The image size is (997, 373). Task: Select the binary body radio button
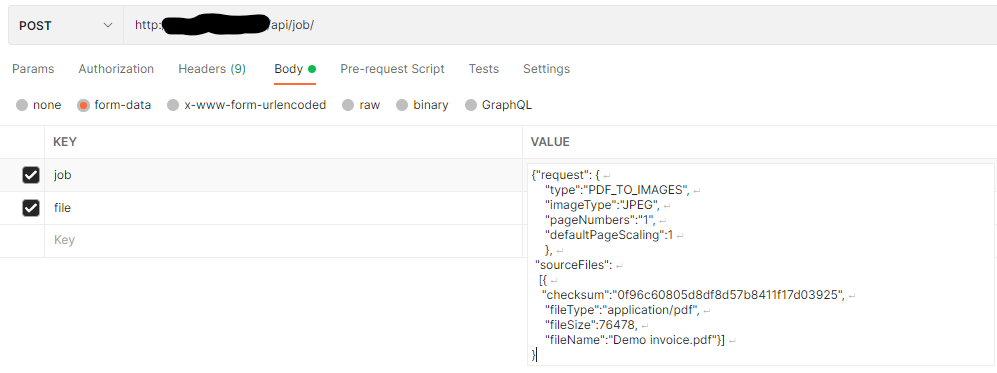tap(402, 105)
